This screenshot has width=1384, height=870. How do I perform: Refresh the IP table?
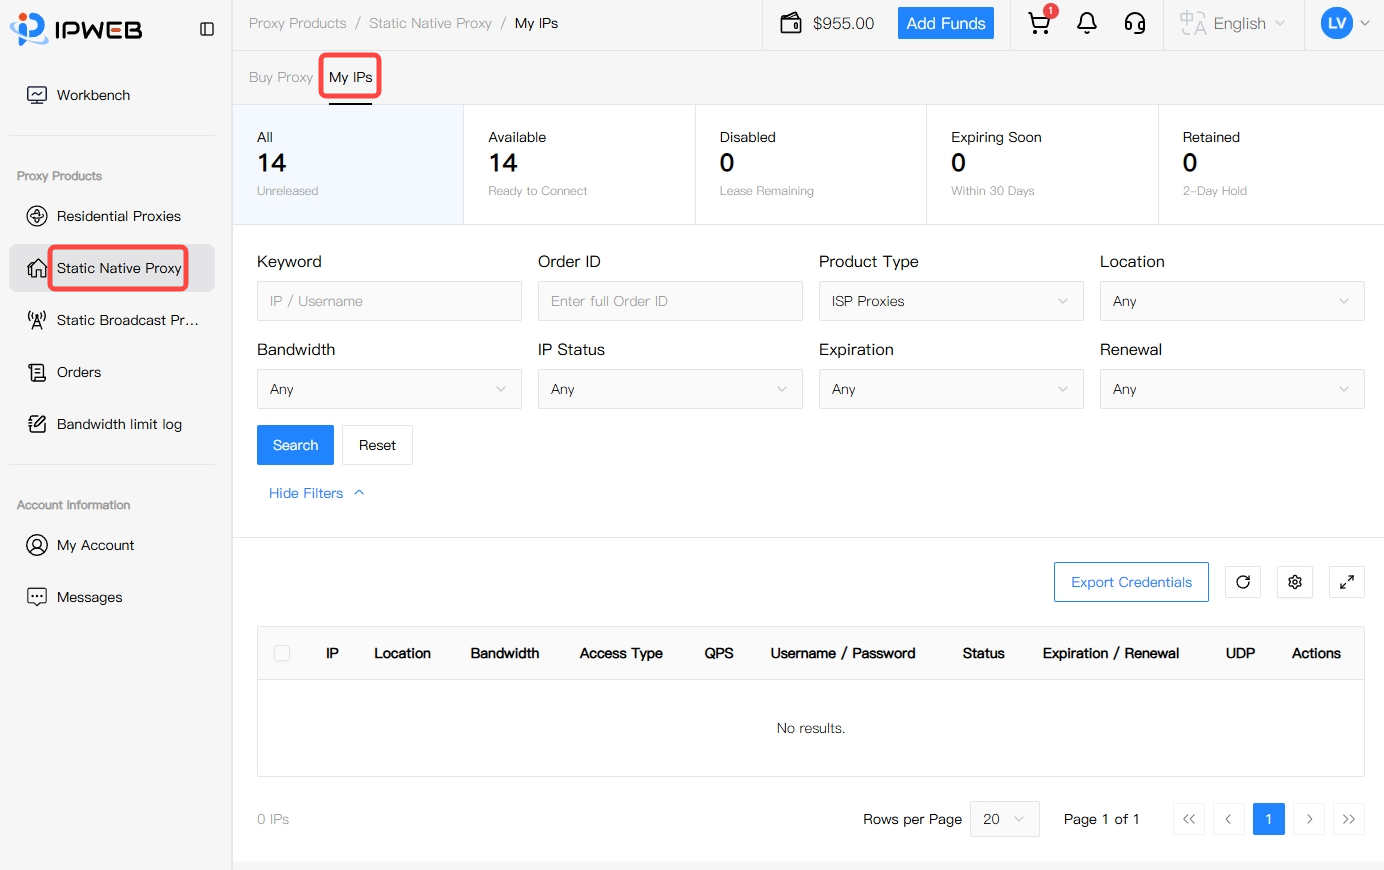tap(1243, 582)
